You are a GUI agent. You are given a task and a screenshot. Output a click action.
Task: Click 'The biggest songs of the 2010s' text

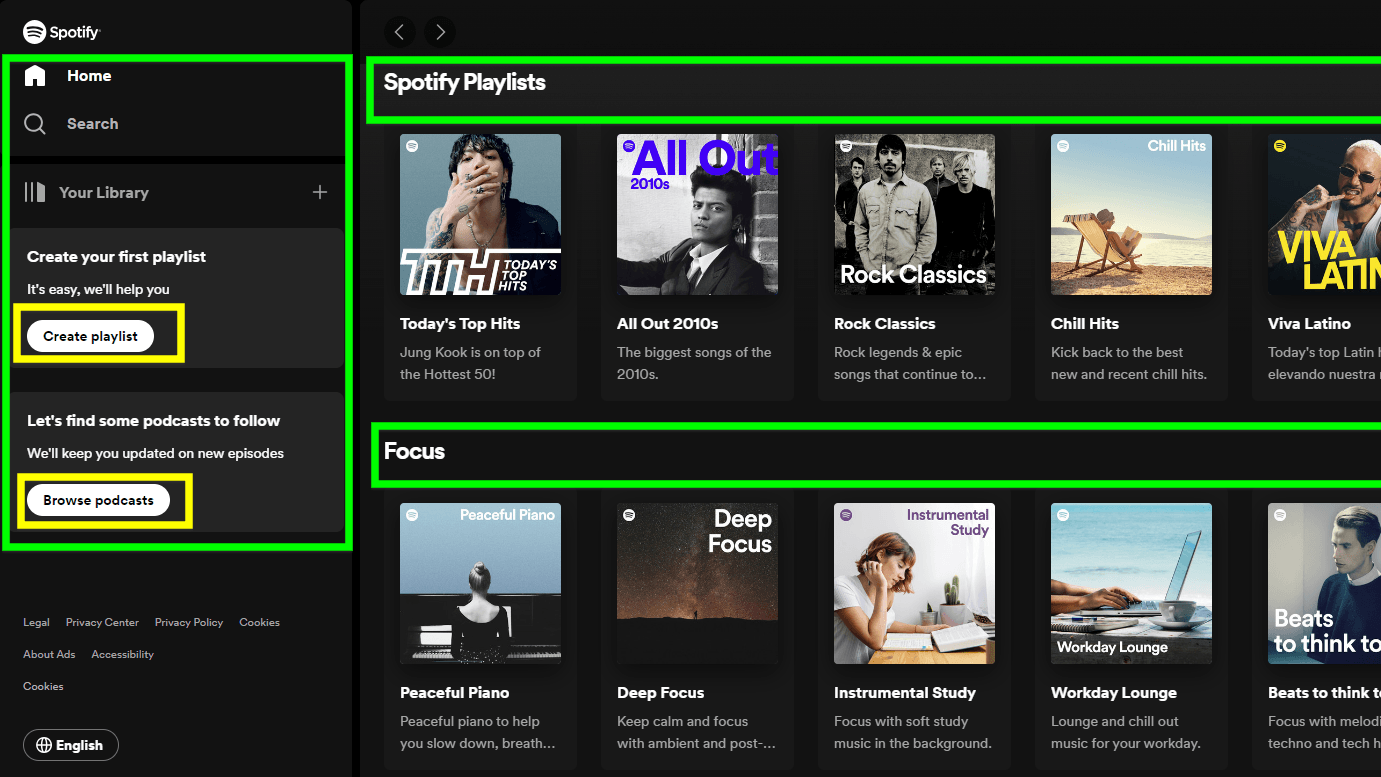[694, 363]
